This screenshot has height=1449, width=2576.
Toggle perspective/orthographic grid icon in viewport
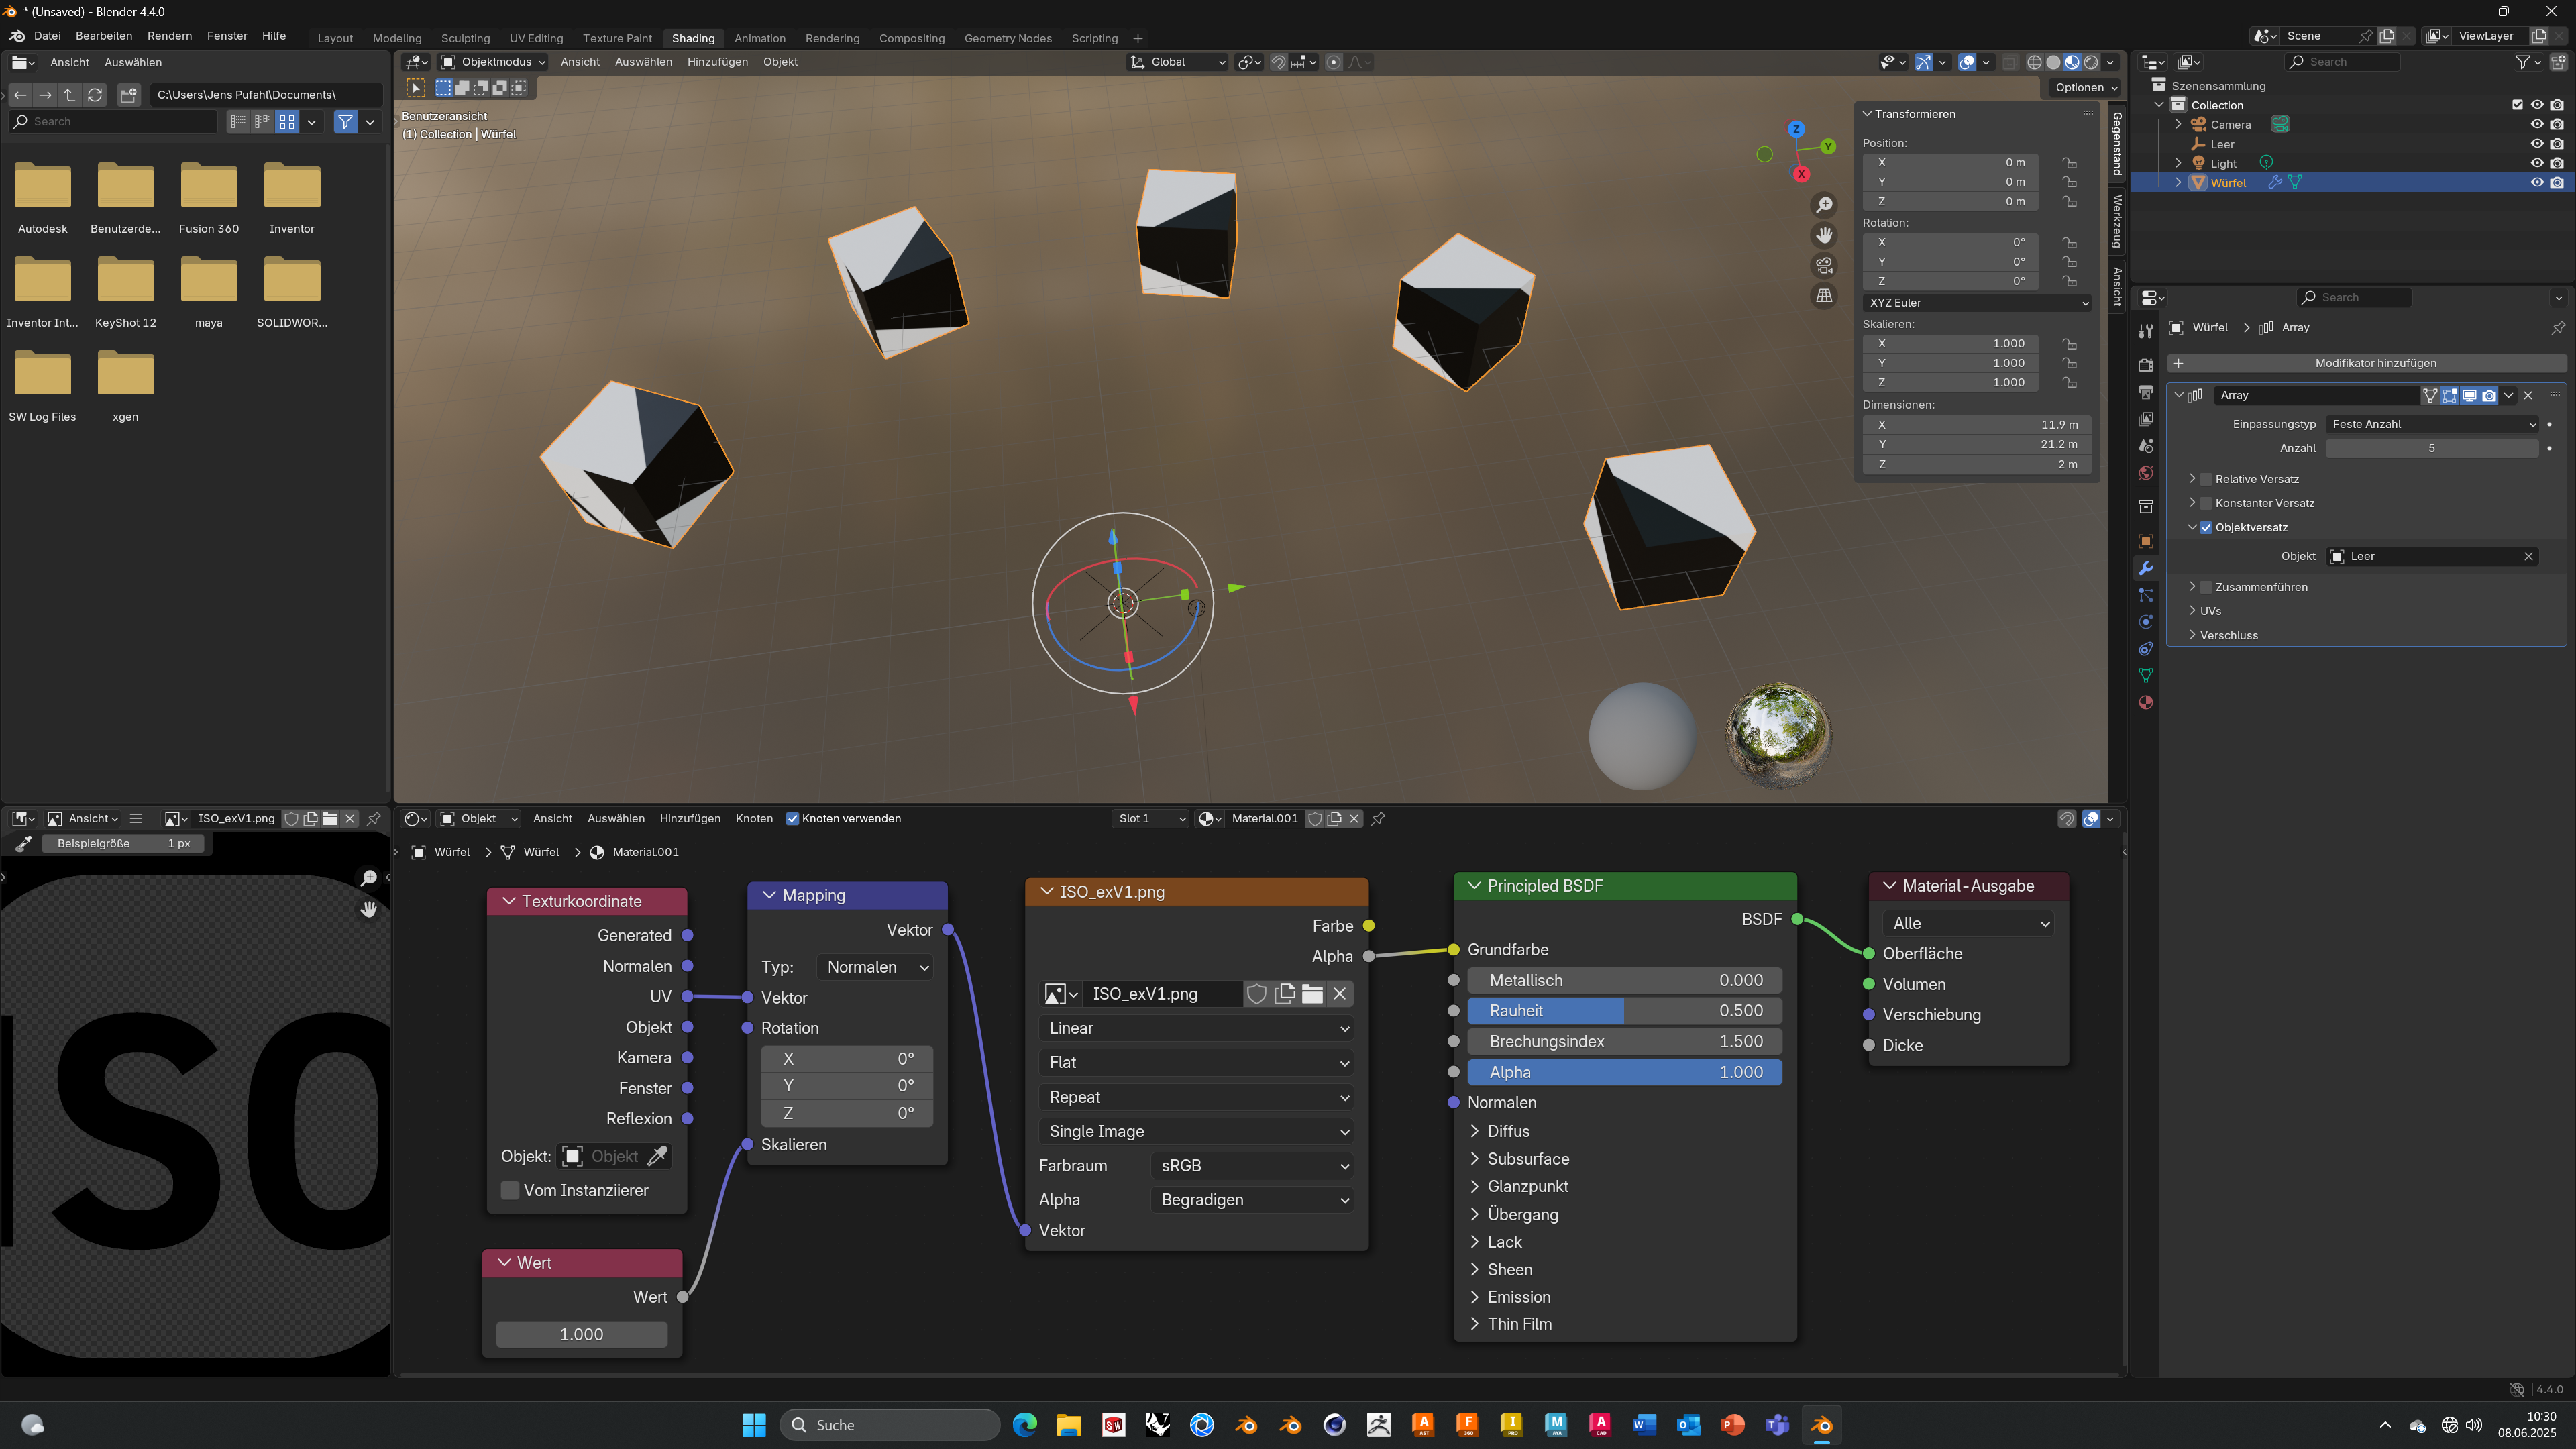(1824, 296)
